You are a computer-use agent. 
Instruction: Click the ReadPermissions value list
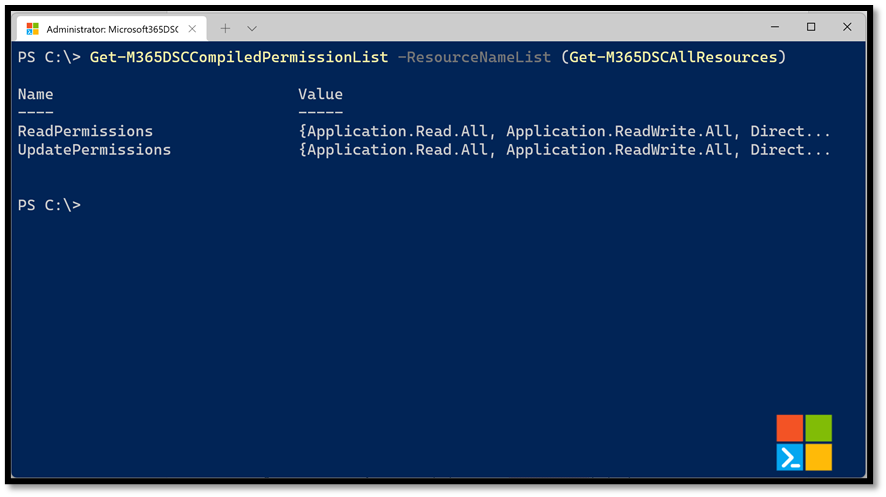564,131
